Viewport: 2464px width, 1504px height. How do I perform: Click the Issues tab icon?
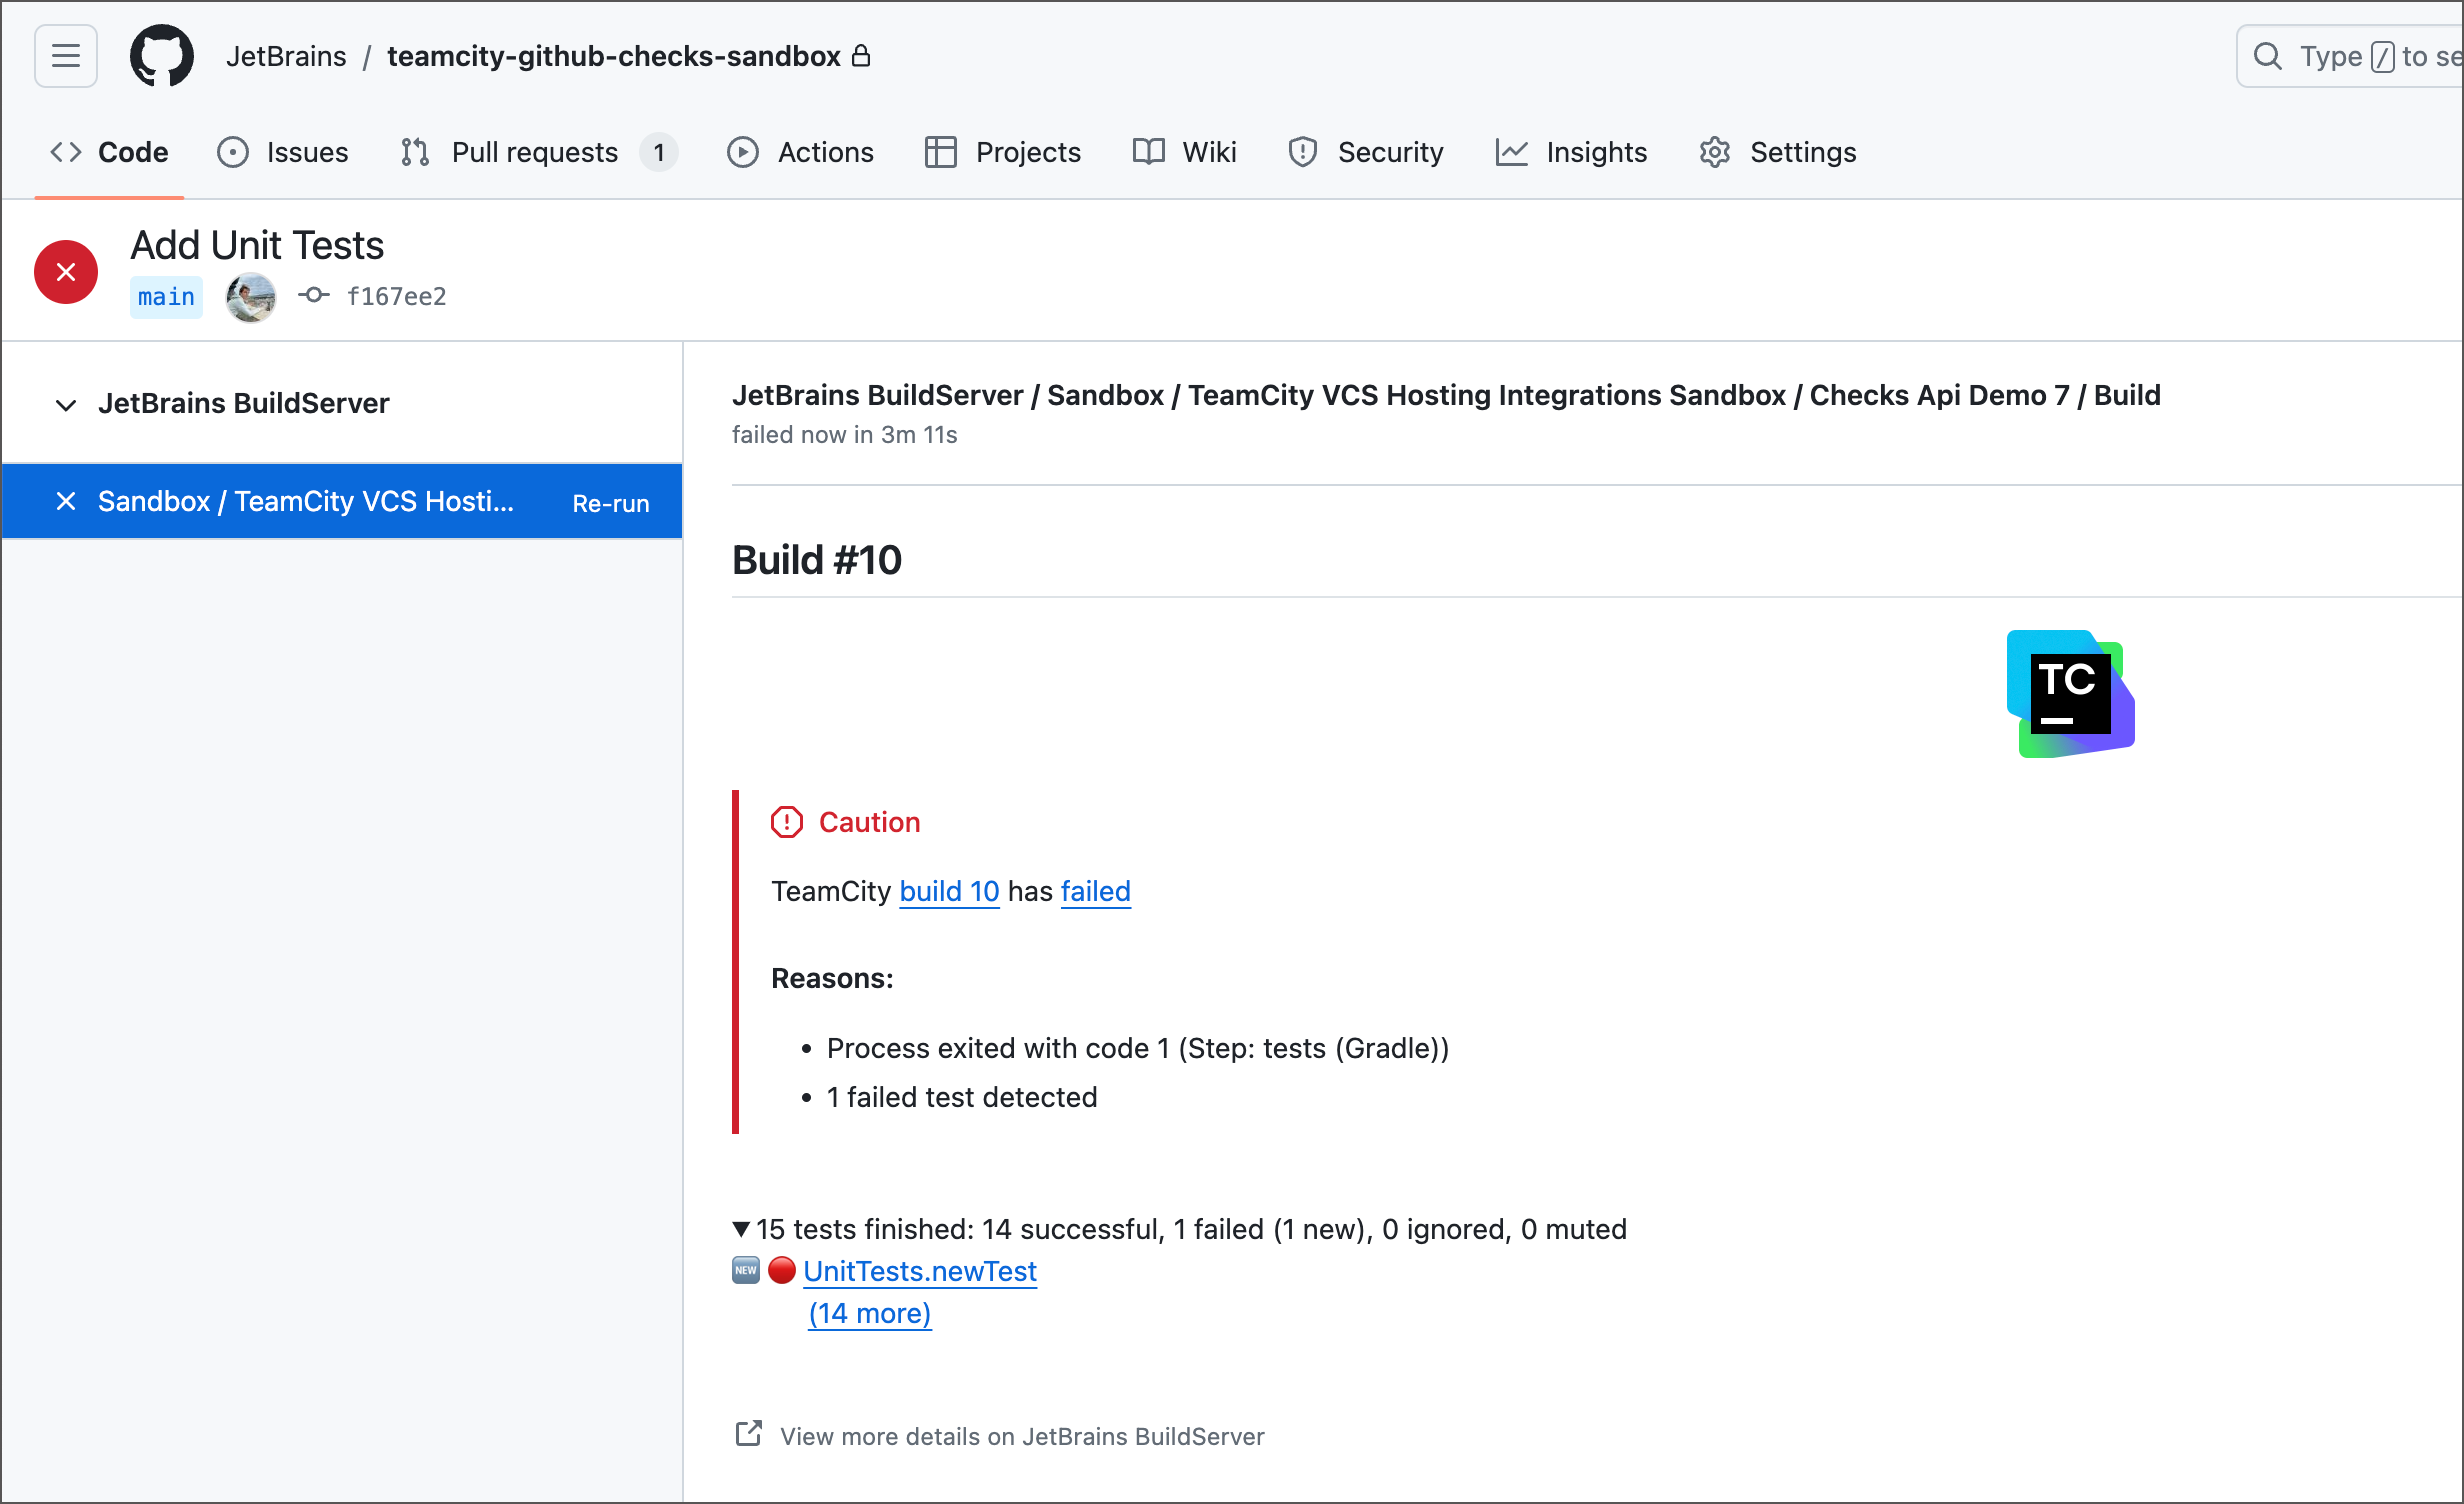click(x=232, y=152)
